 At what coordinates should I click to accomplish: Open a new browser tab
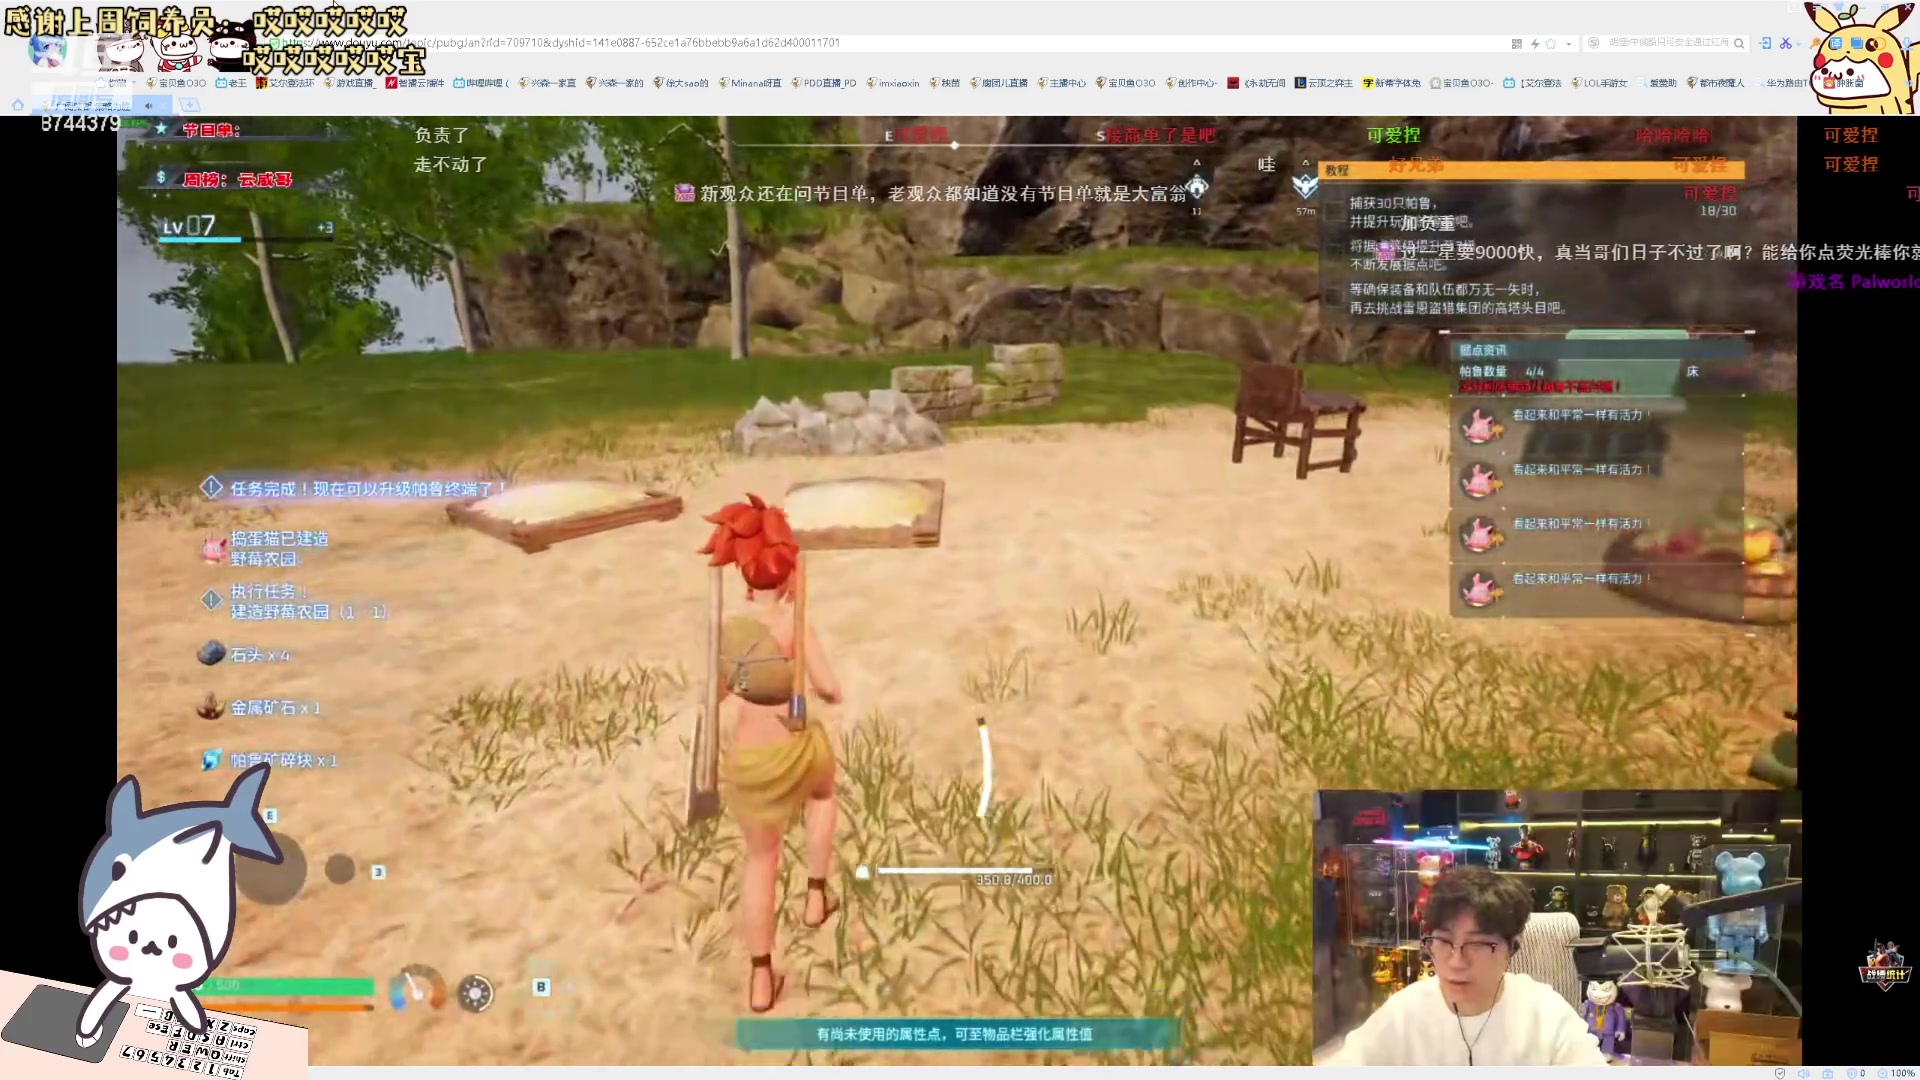tap(189, 105)
